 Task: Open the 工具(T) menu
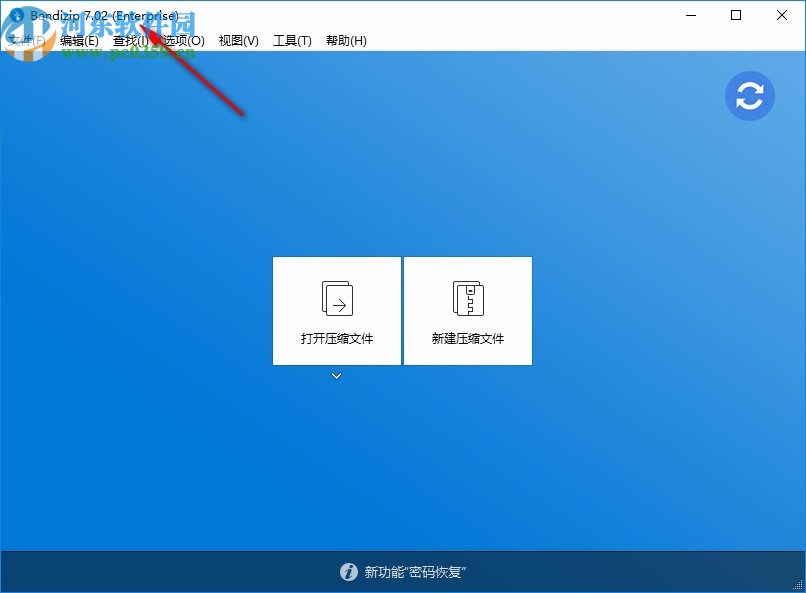point(292,40)
